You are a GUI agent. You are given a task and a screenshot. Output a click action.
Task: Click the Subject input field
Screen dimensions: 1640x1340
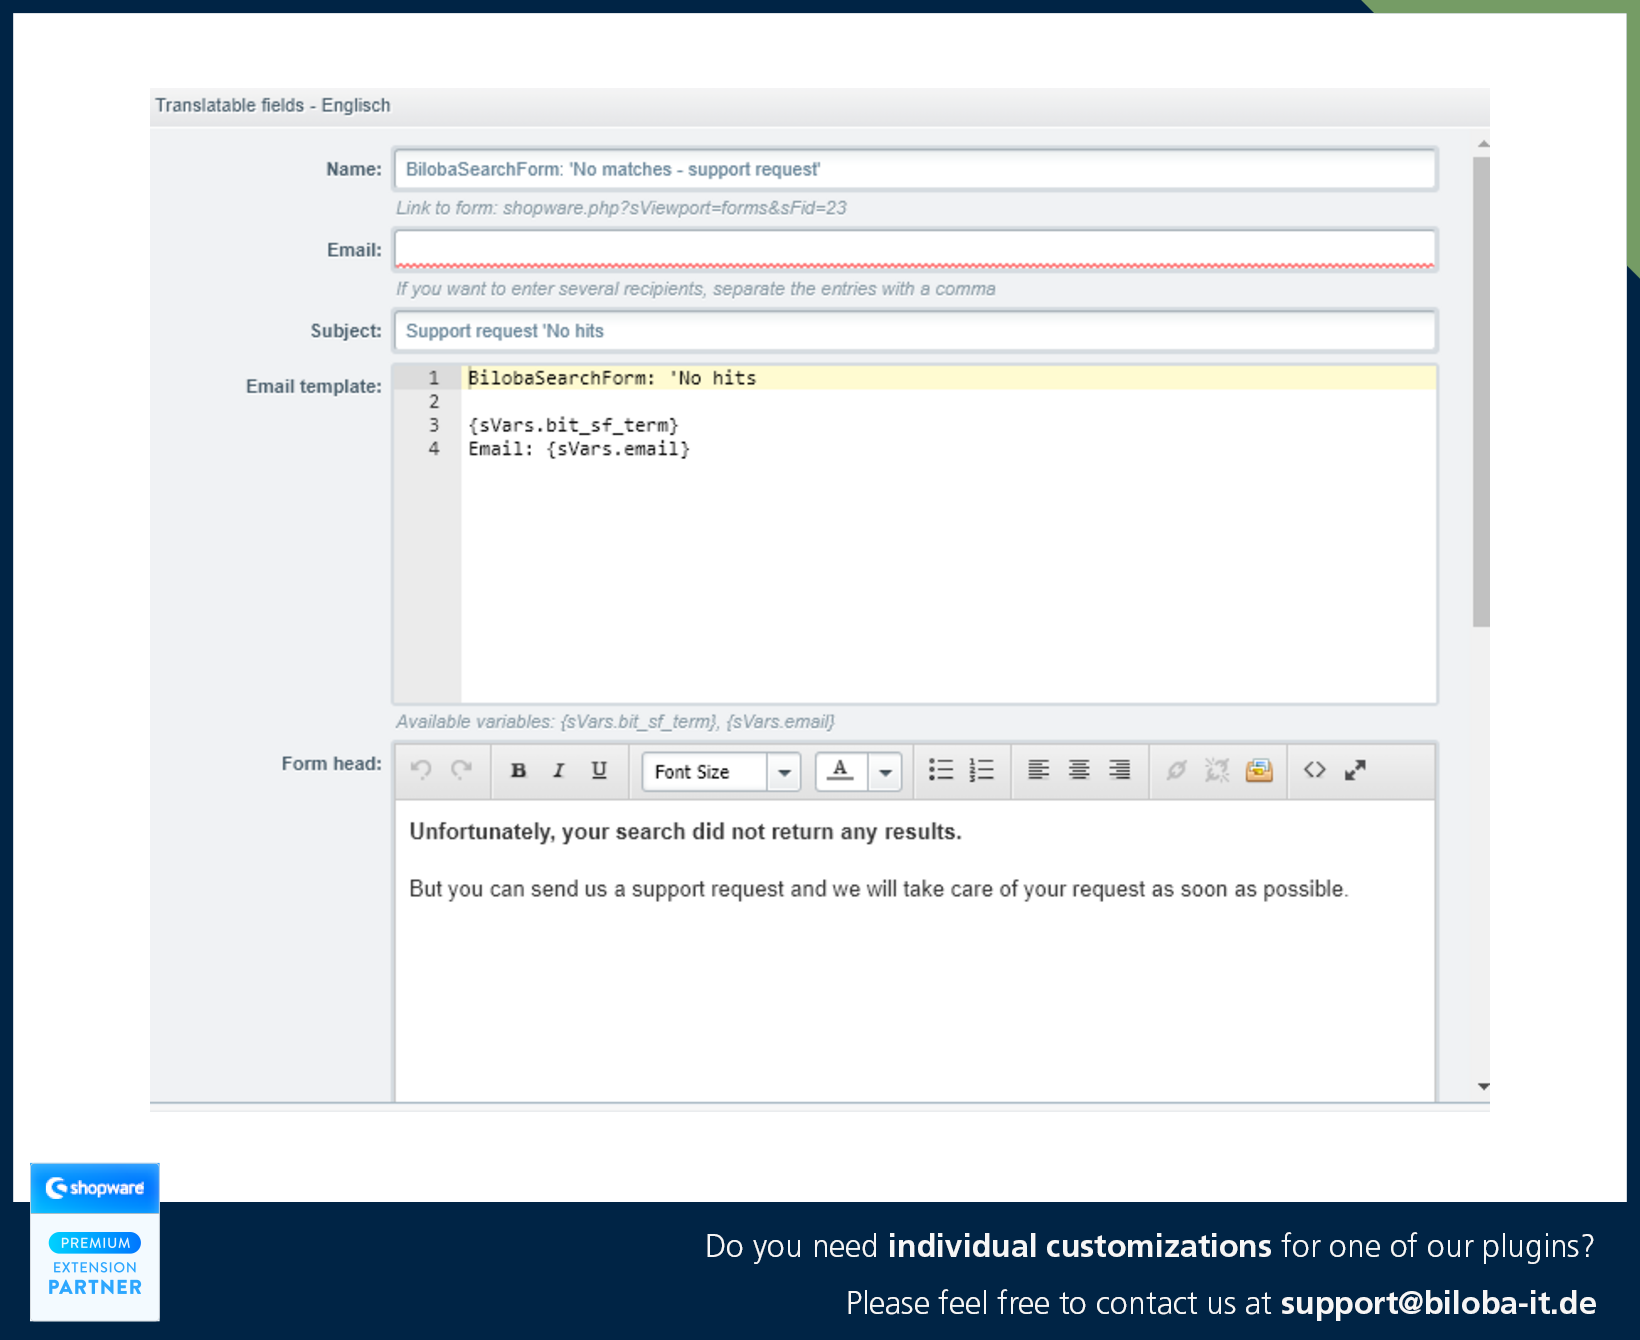[x=915, y=331]
